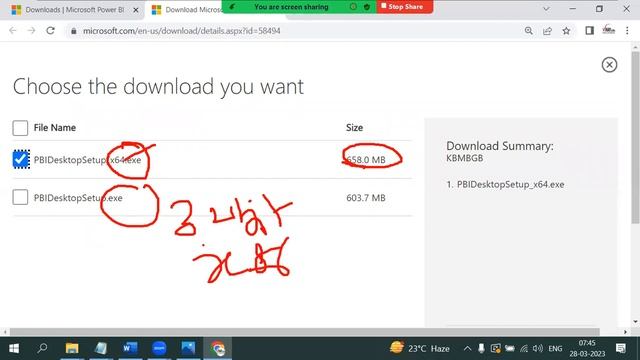Open the Photos app on taskbar
This screenshot has width=640, height=360.
(x=188, y=348)
